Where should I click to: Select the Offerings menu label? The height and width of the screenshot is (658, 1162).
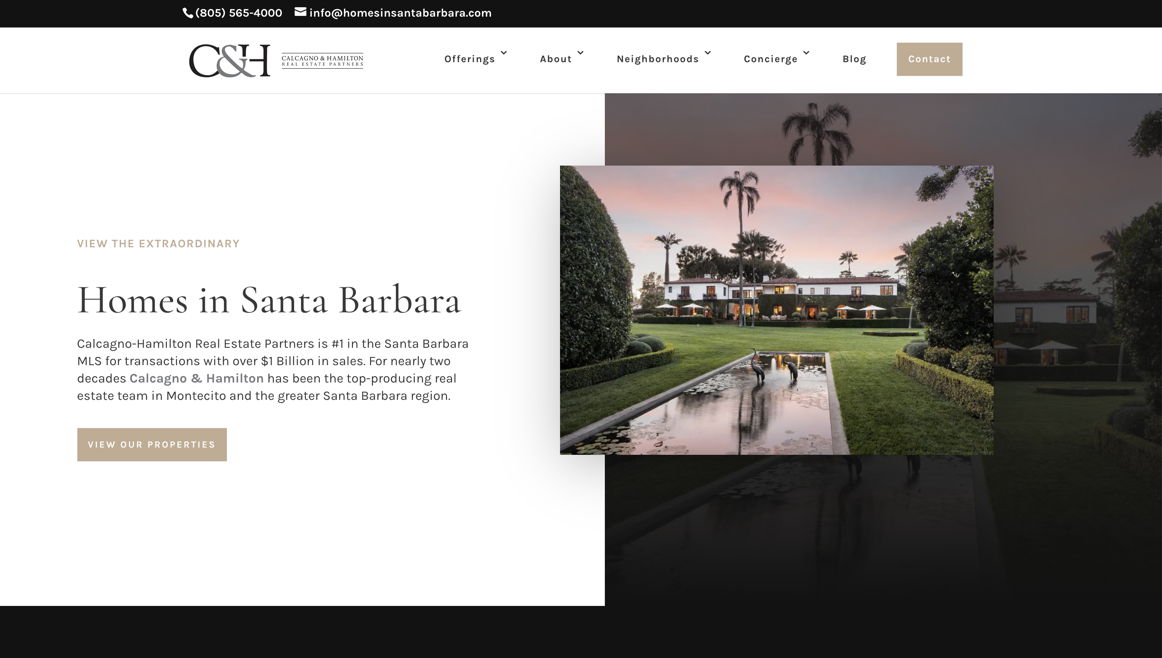pyautogui.click(x=469, y=59)
